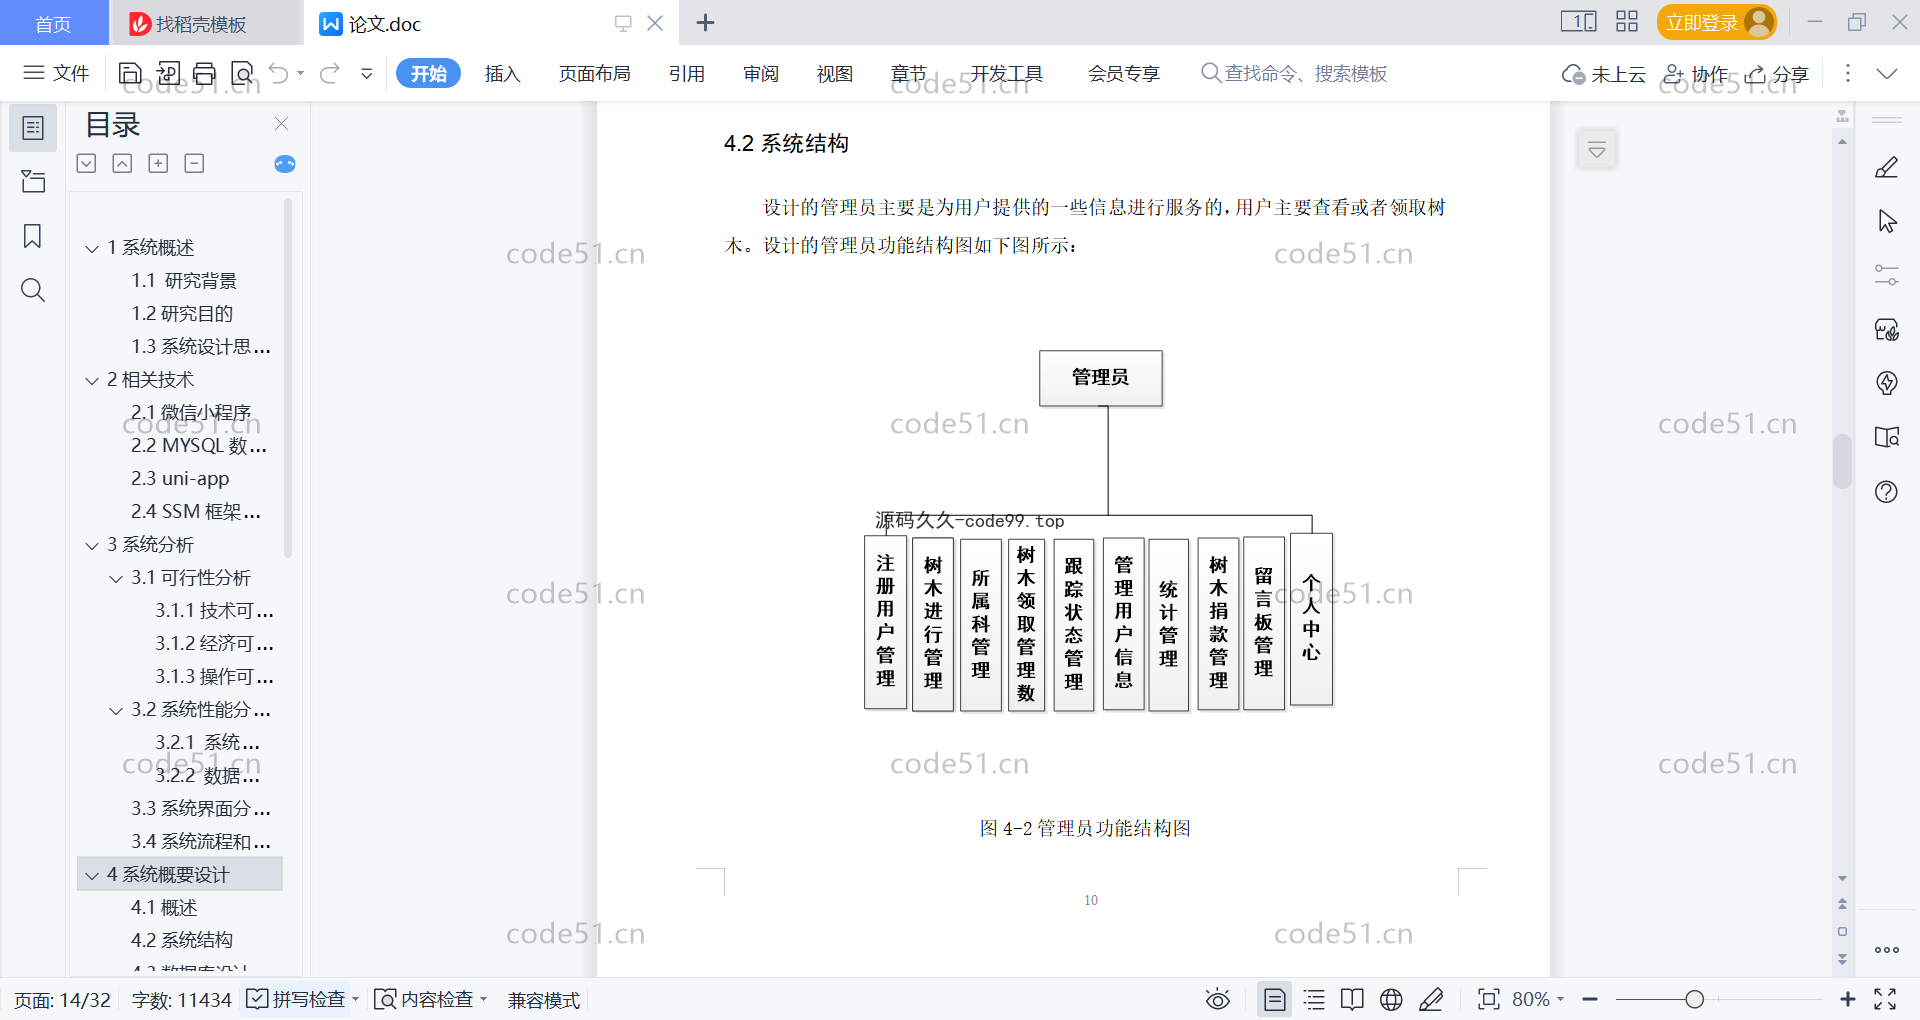Click the zoom slider handle
1920x1020 pixels.
pos(1694,999)
